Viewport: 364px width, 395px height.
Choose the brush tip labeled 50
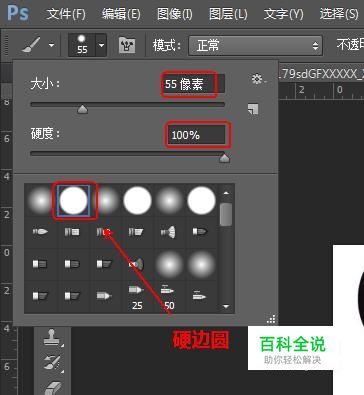point(168,297)
